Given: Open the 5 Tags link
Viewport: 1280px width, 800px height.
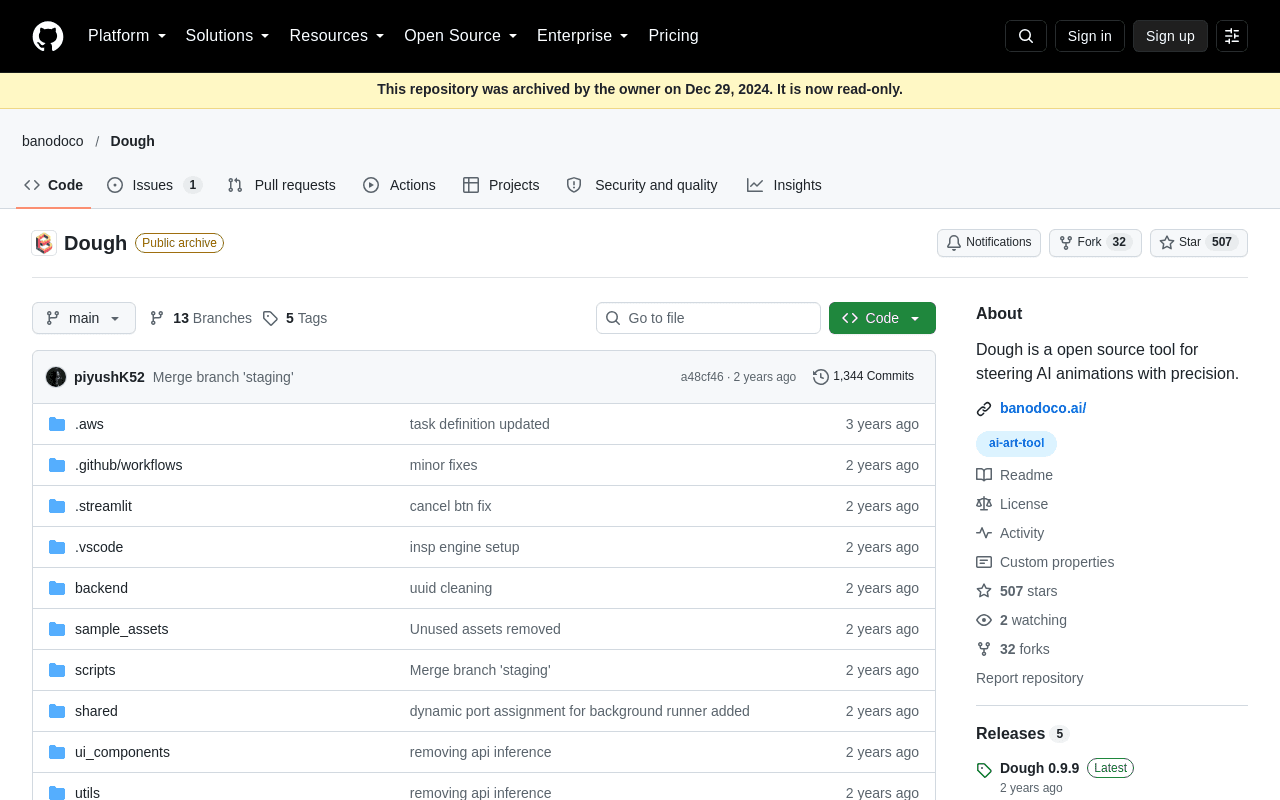Looking at the screenshot, I should 295,318.
